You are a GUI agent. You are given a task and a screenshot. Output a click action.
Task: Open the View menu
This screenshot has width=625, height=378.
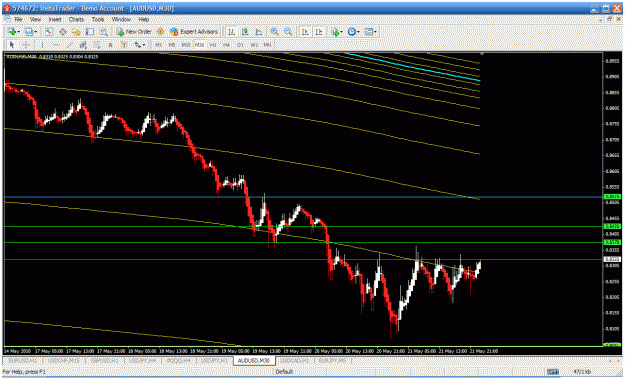tap(35, 19)
